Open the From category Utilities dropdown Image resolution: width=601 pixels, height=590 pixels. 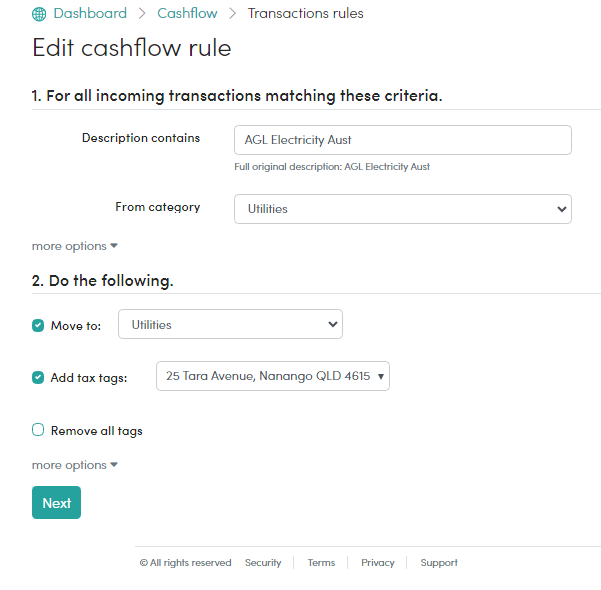(x=403, y=209)
